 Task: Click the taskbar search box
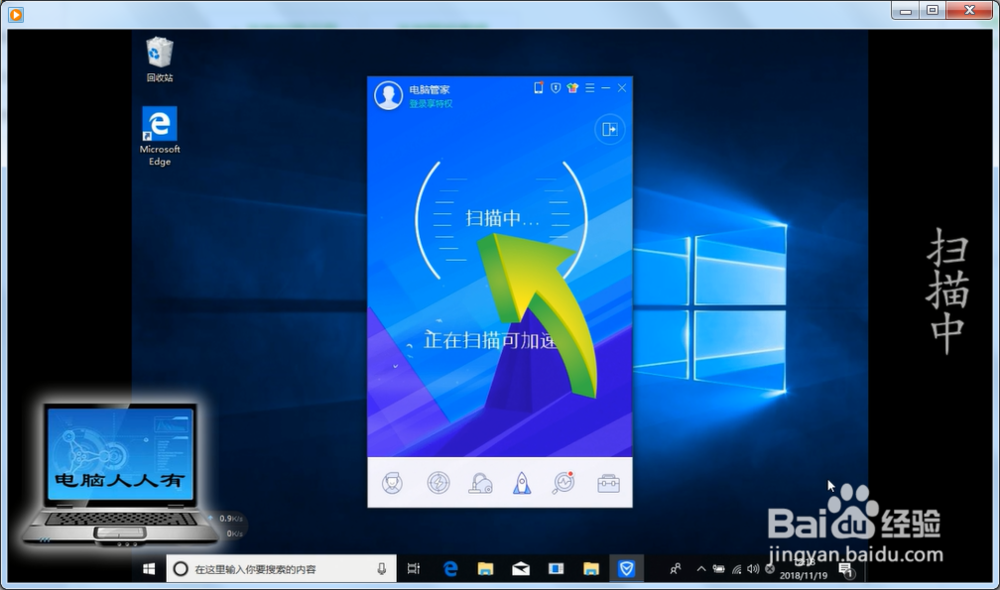(x=281, y=568)
